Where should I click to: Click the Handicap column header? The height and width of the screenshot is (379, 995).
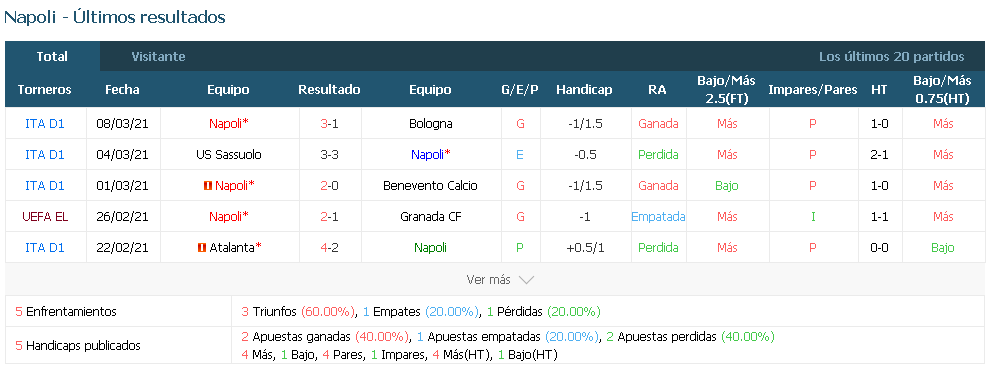[584, 90]
